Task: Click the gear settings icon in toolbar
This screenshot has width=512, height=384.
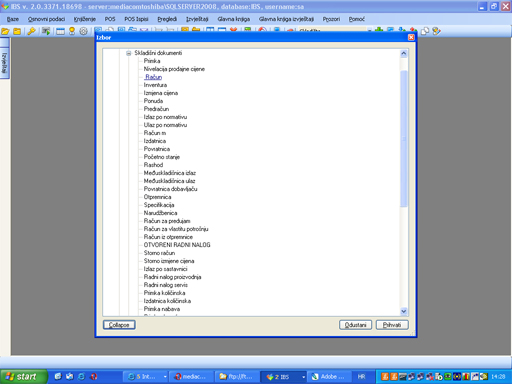Action: 83,31
